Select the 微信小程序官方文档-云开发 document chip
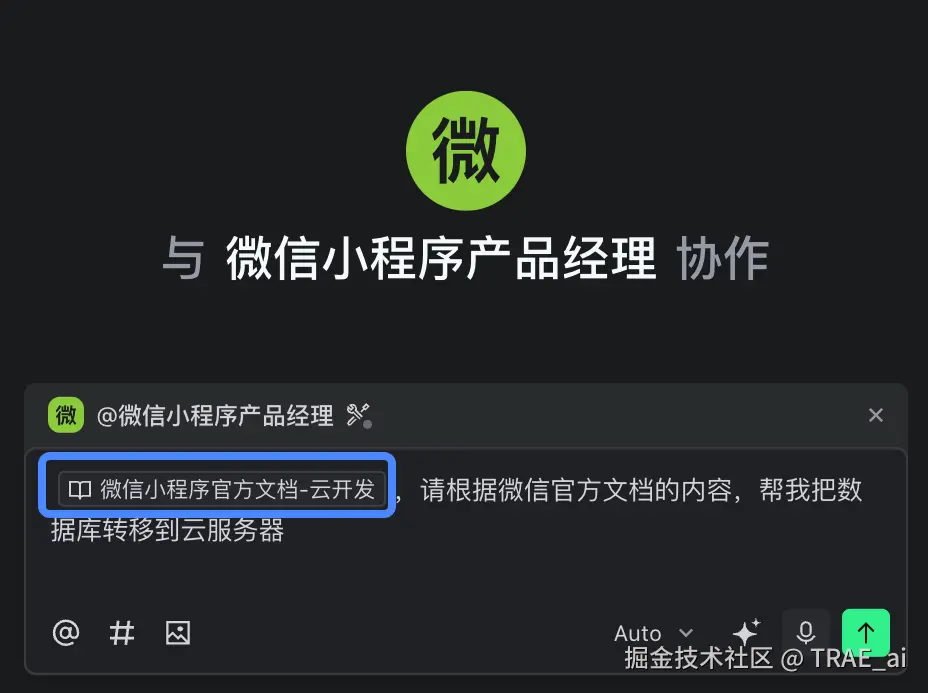The height and width of the screenshot is (693, 928). (222, 489)
